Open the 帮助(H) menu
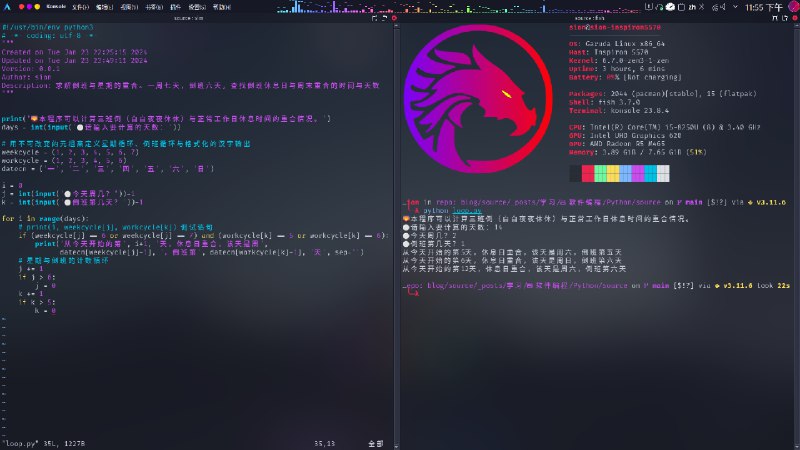The width and height of the screenshot is (800, 450). 221,7
